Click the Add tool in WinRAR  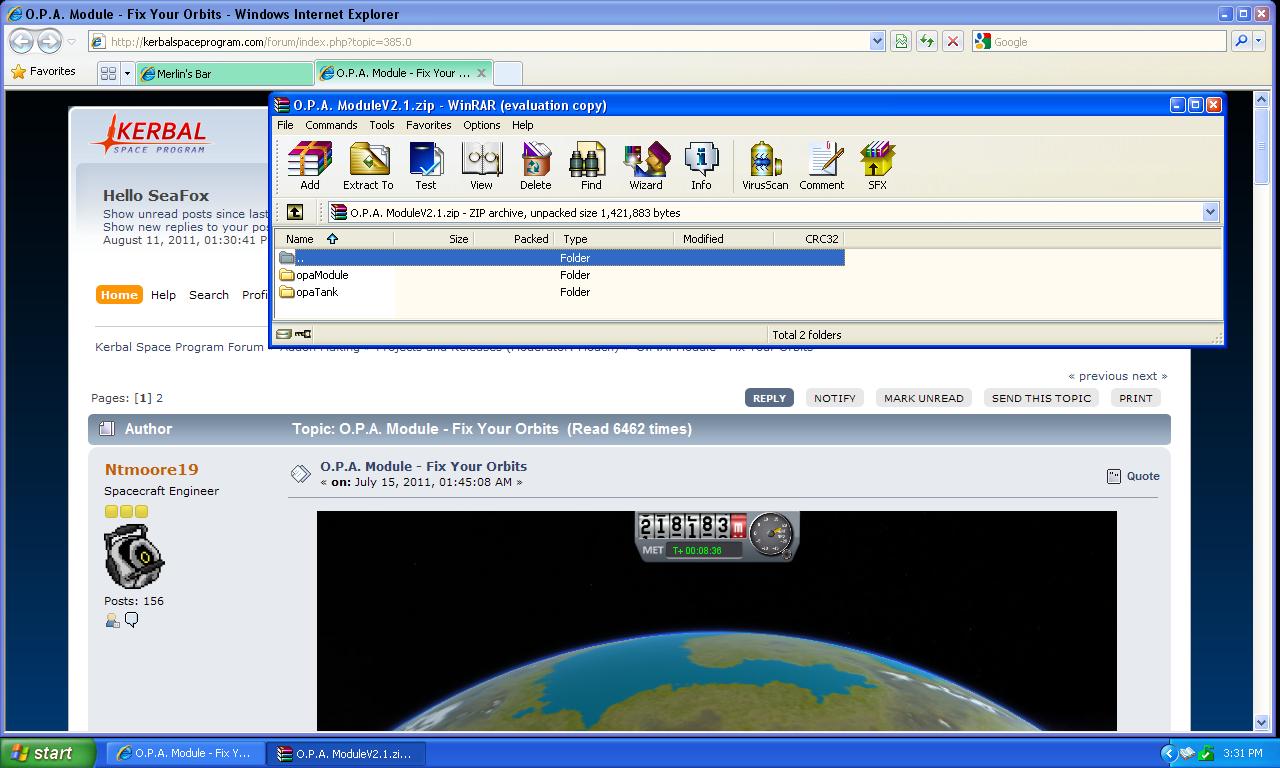310,165
